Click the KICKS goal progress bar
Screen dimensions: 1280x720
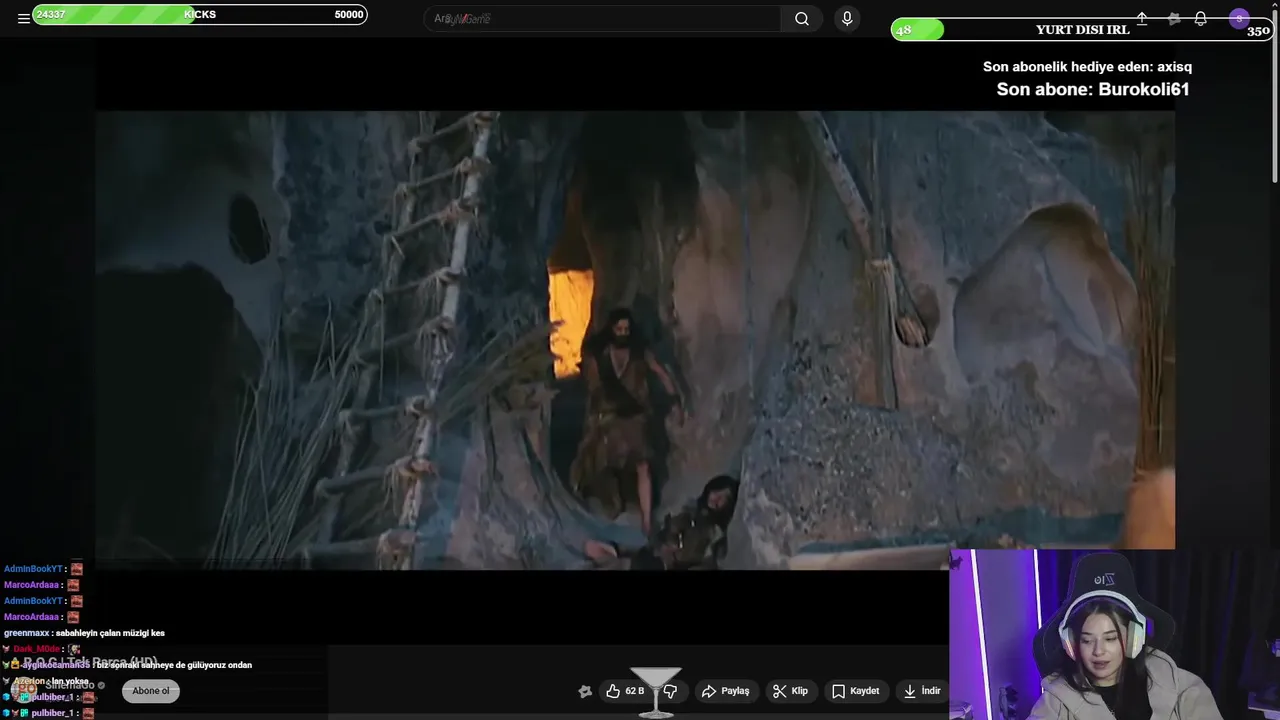tap(200, 14)
